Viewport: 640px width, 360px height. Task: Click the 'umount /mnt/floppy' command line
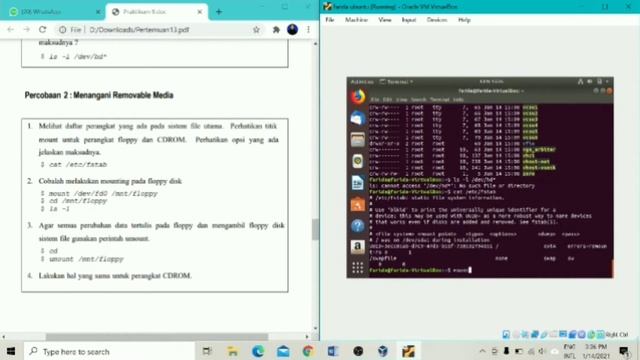(x=86, y=259)
